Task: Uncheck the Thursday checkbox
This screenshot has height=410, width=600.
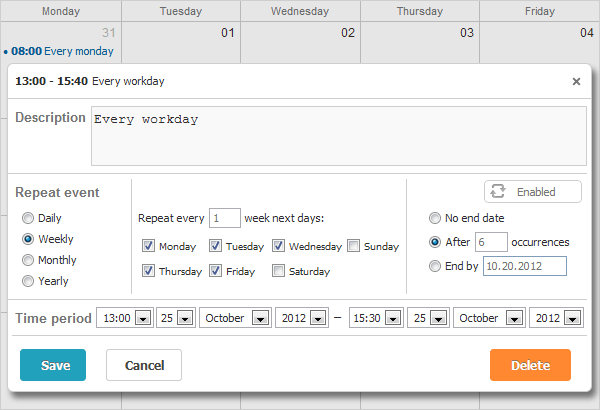Action: (x=148, y=271)
